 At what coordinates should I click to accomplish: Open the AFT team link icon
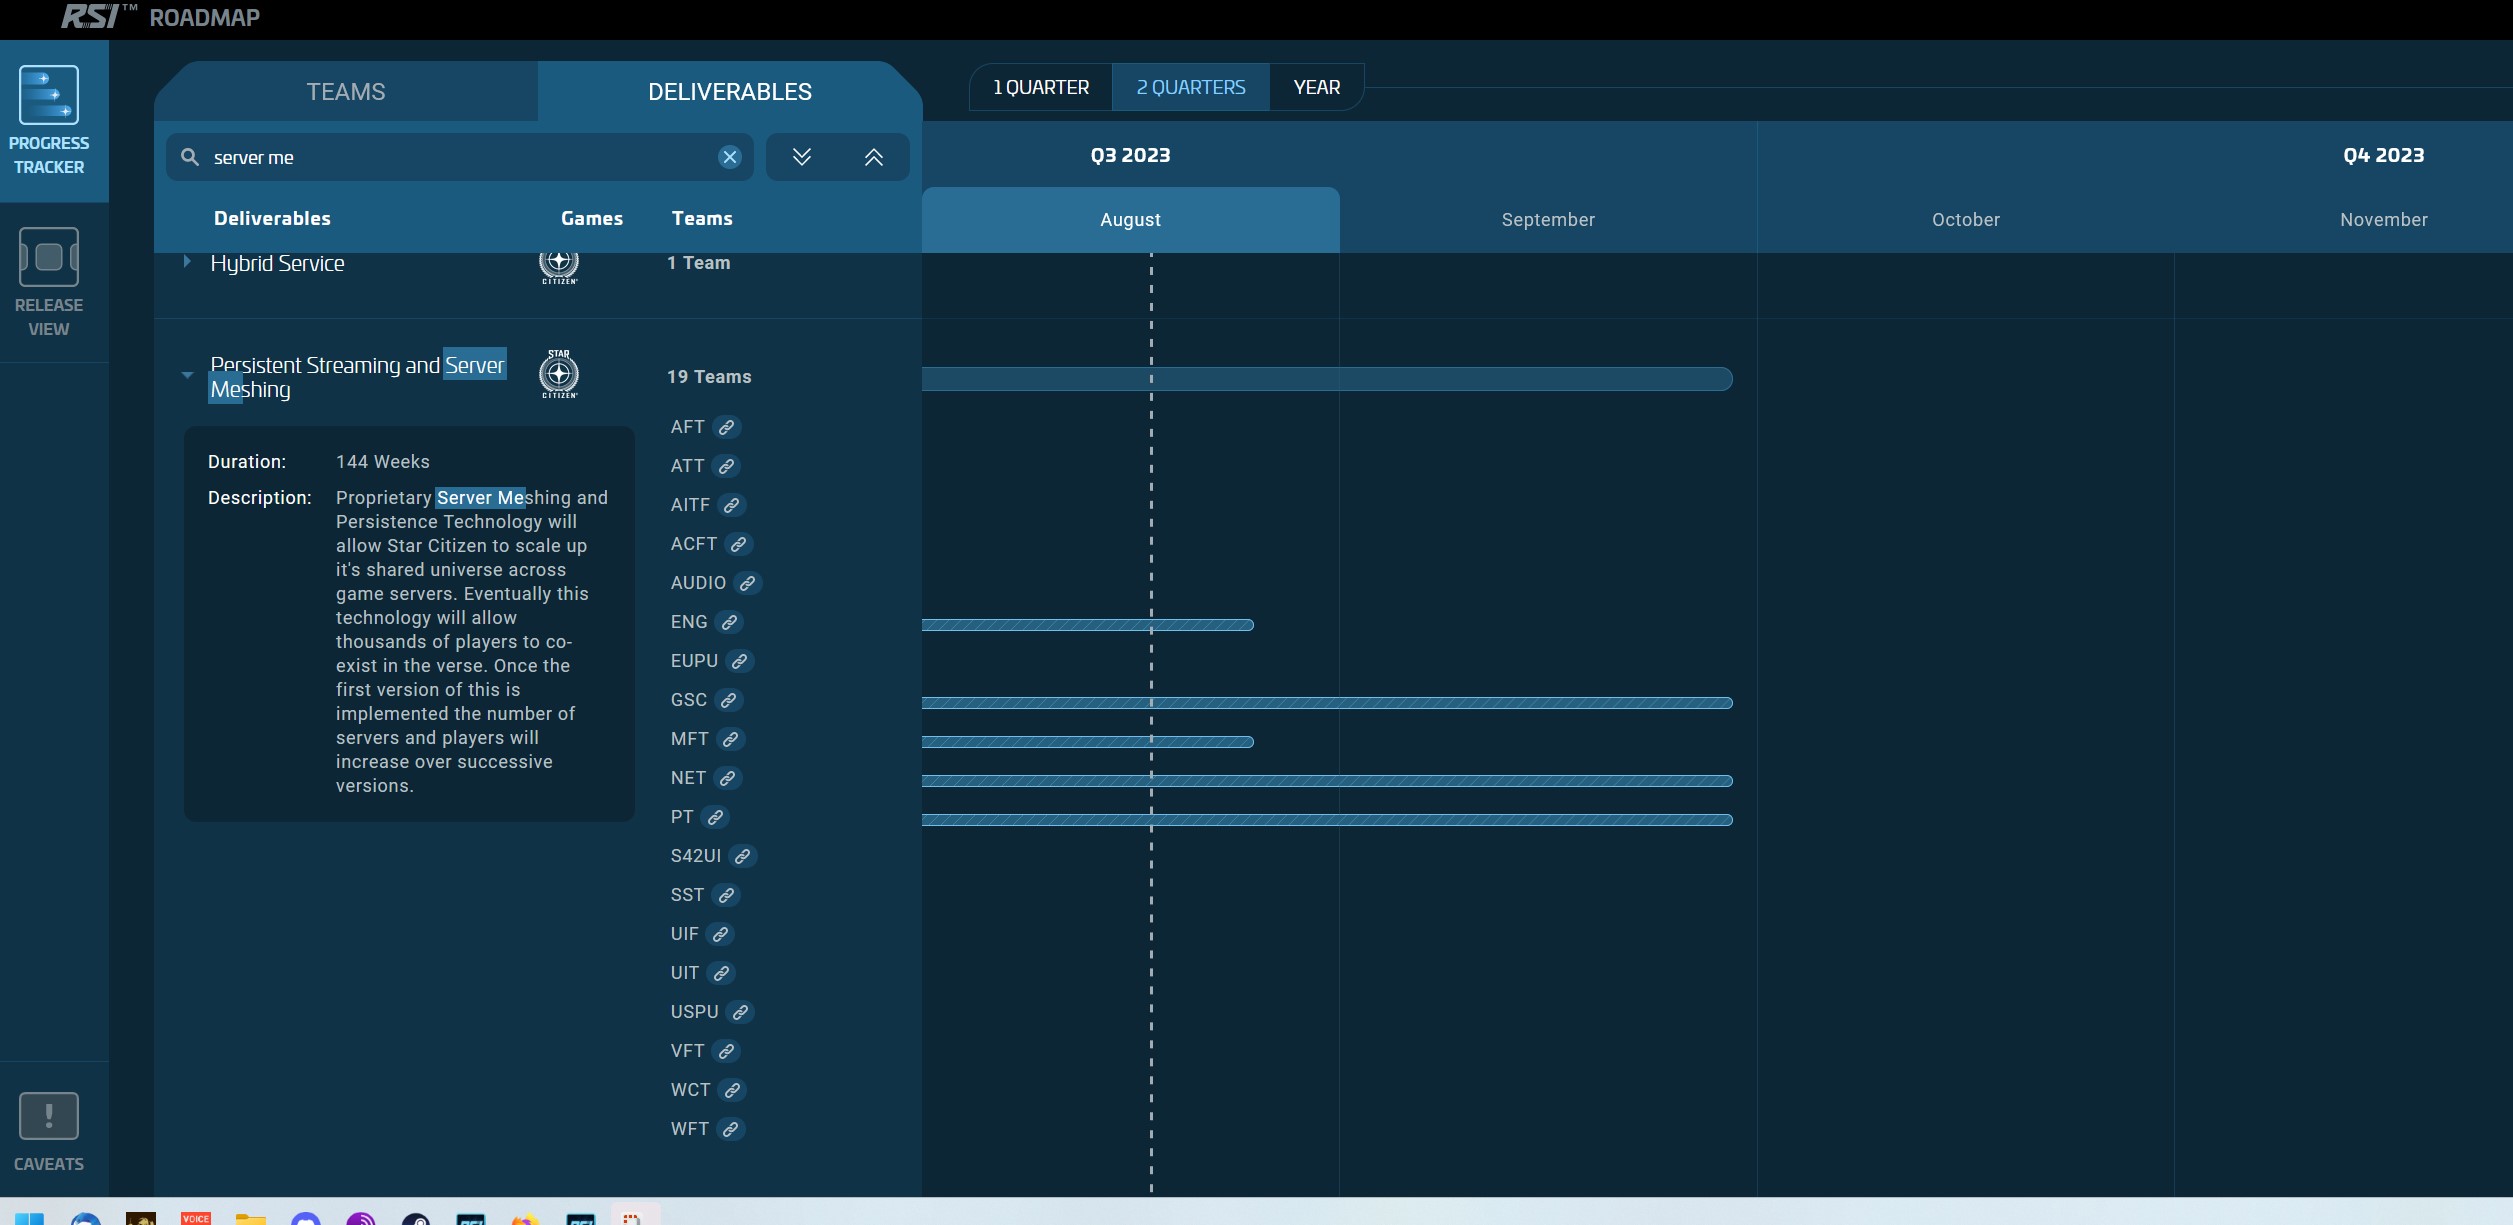pyautogui.click(x=727, y=427)
